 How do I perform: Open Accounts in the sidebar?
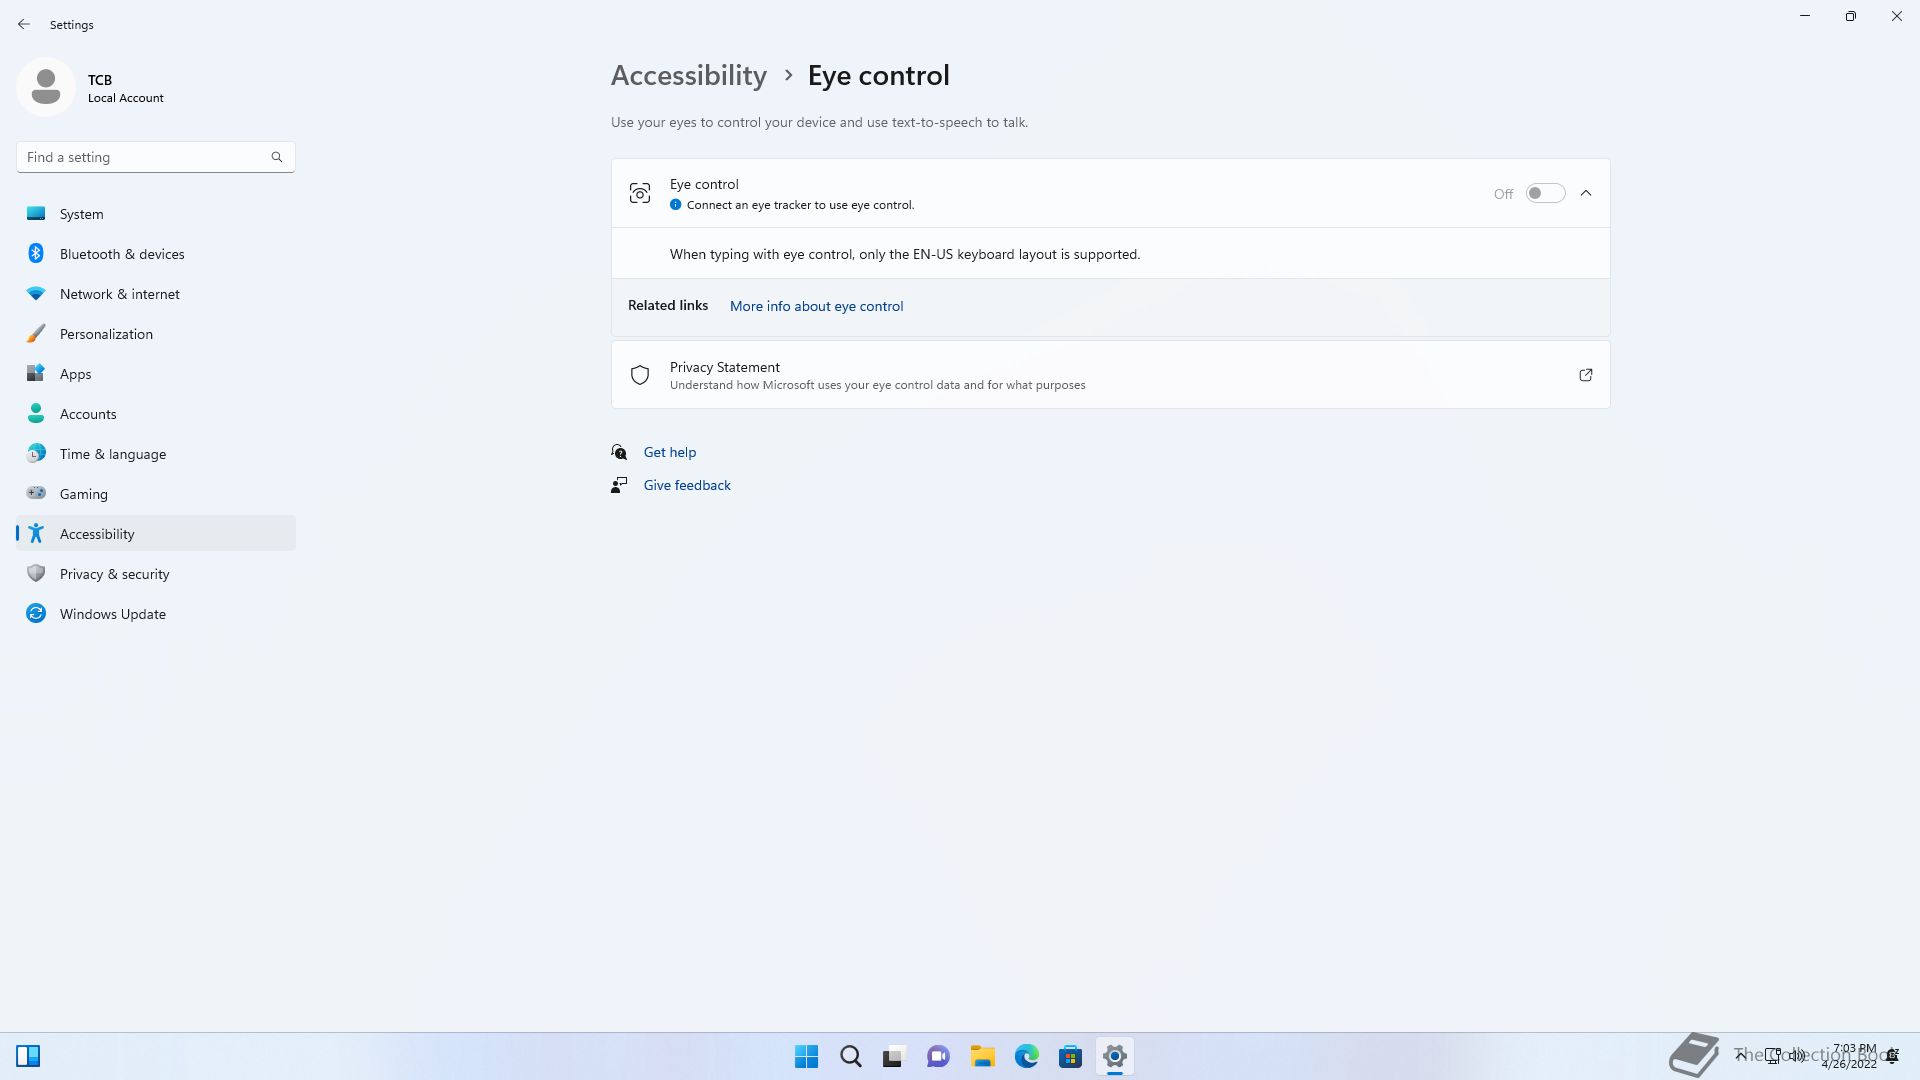(x=156, y=414)
